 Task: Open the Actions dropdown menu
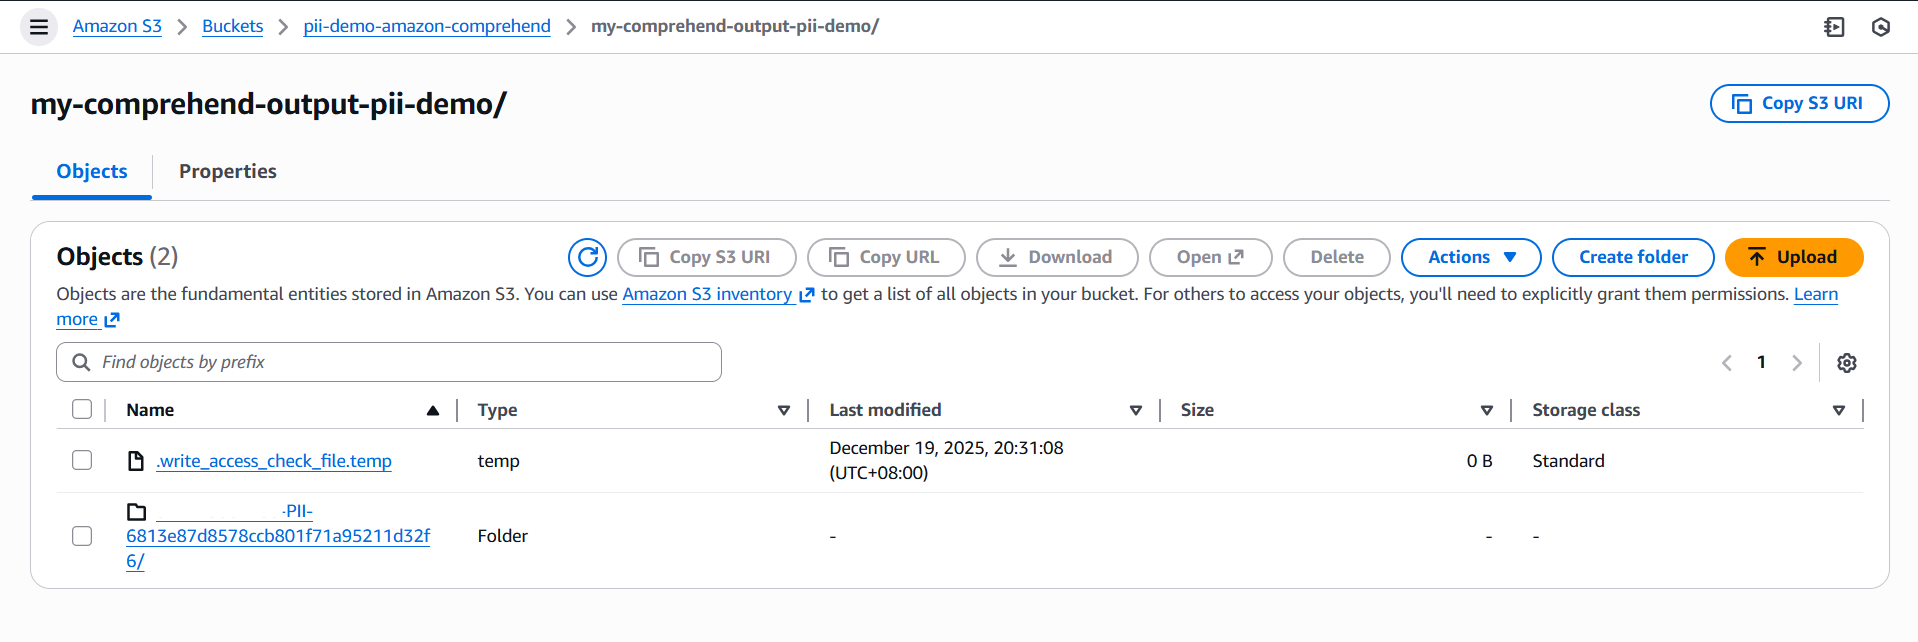1470,257
